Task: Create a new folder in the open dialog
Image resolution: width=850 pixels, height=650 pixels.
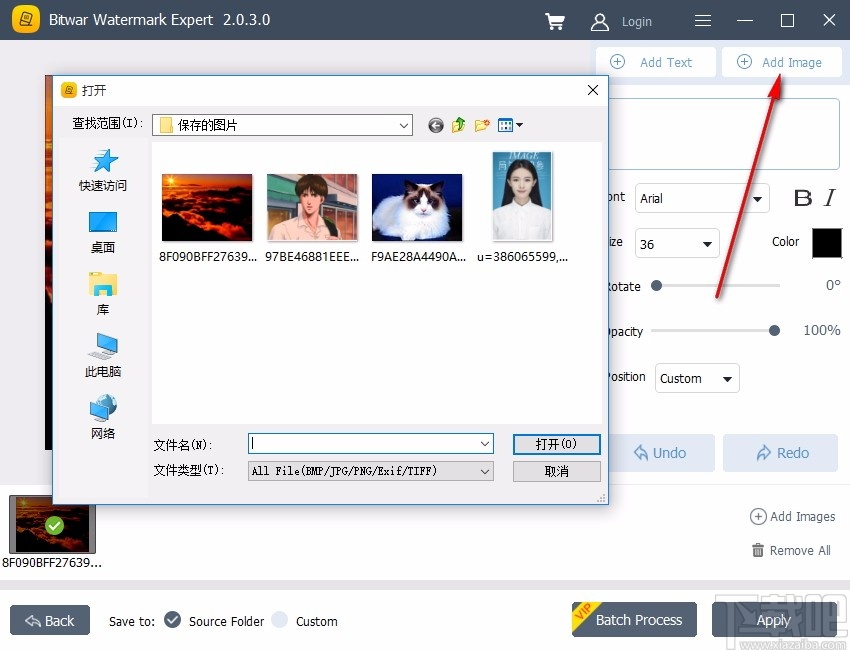Action: point(482,125)
